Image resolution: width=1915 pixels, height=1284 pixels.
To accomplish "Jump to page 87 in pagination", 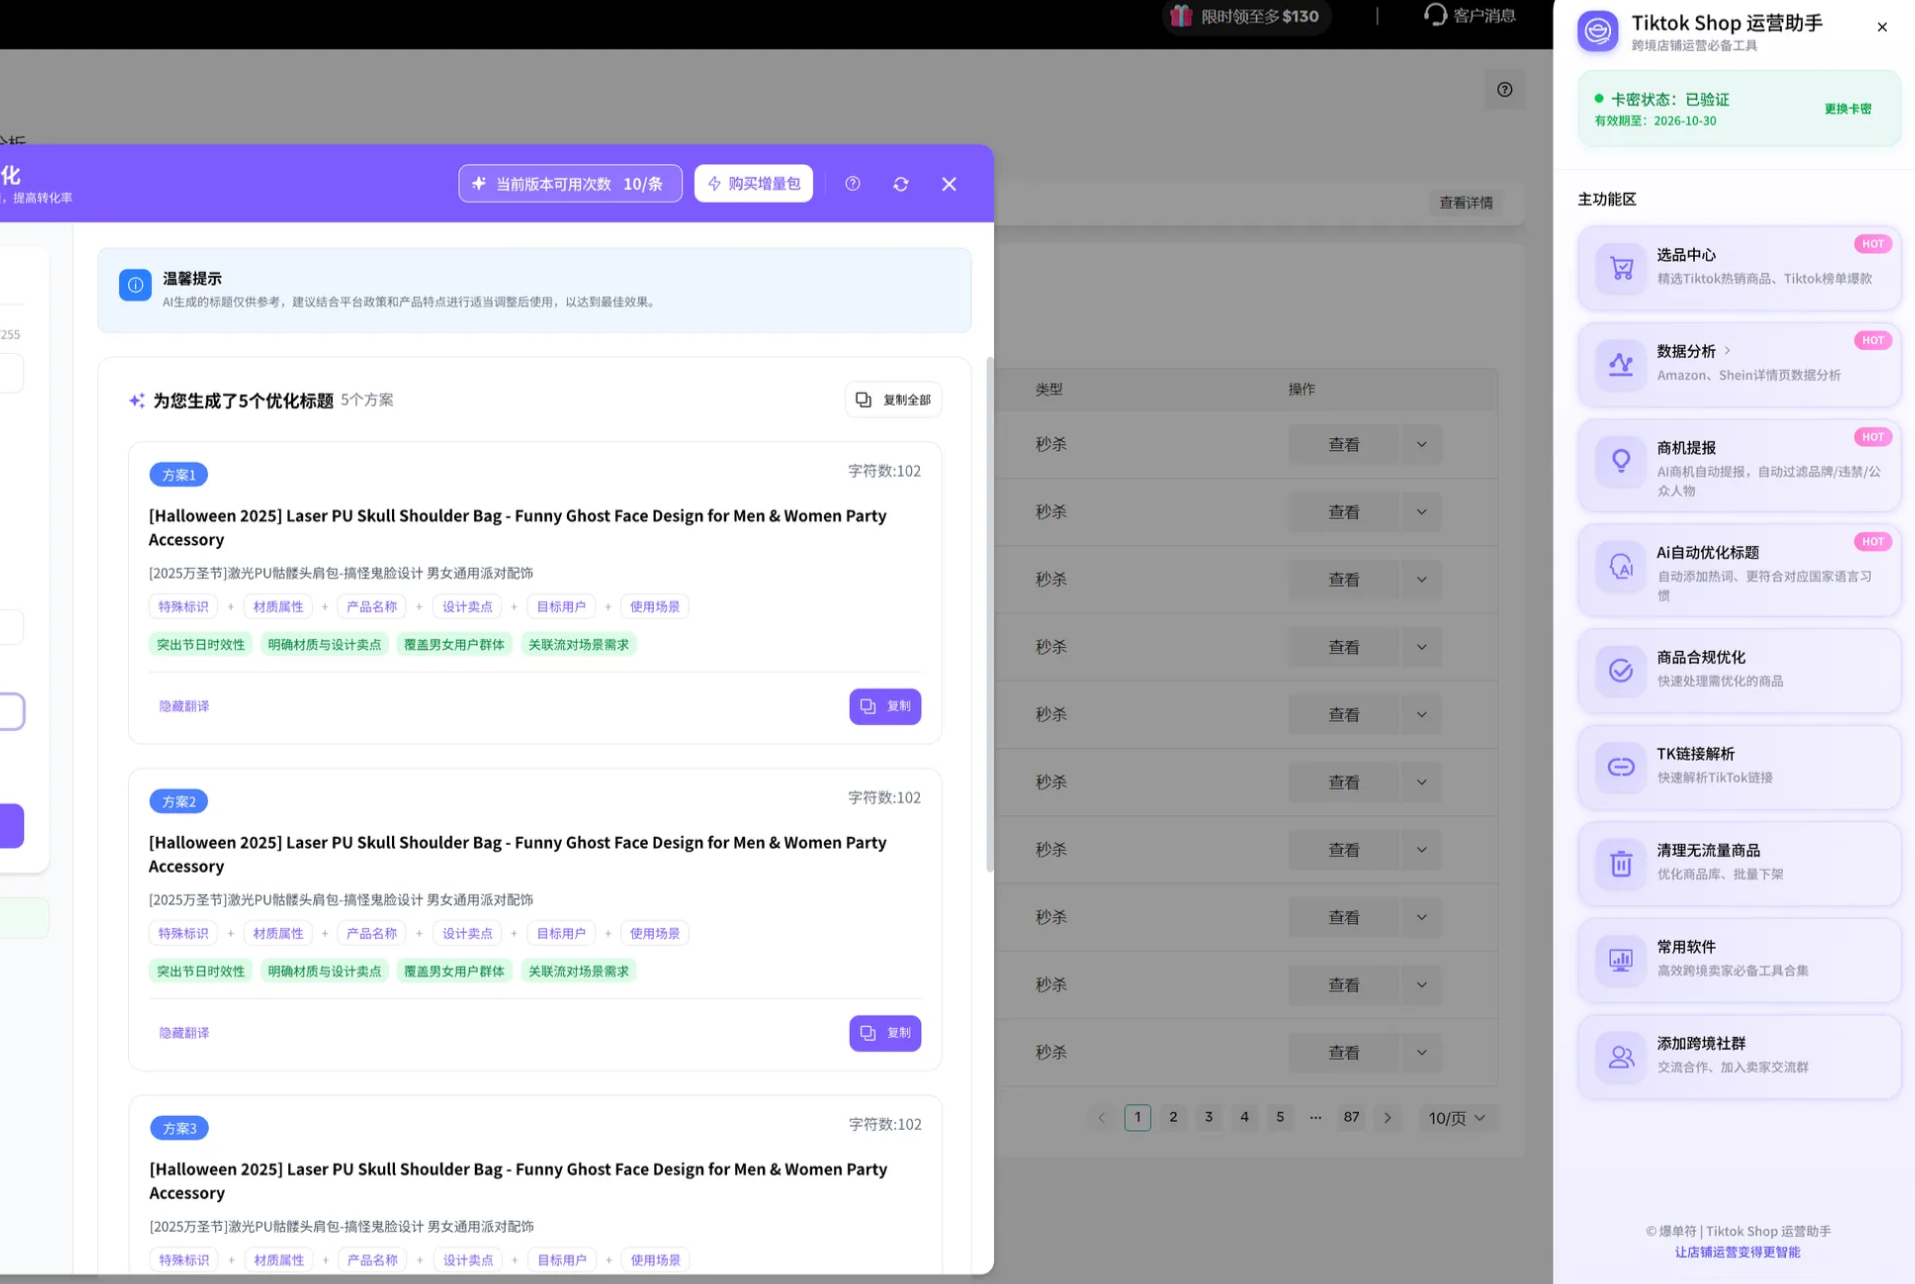I will pos(1351,1117).
